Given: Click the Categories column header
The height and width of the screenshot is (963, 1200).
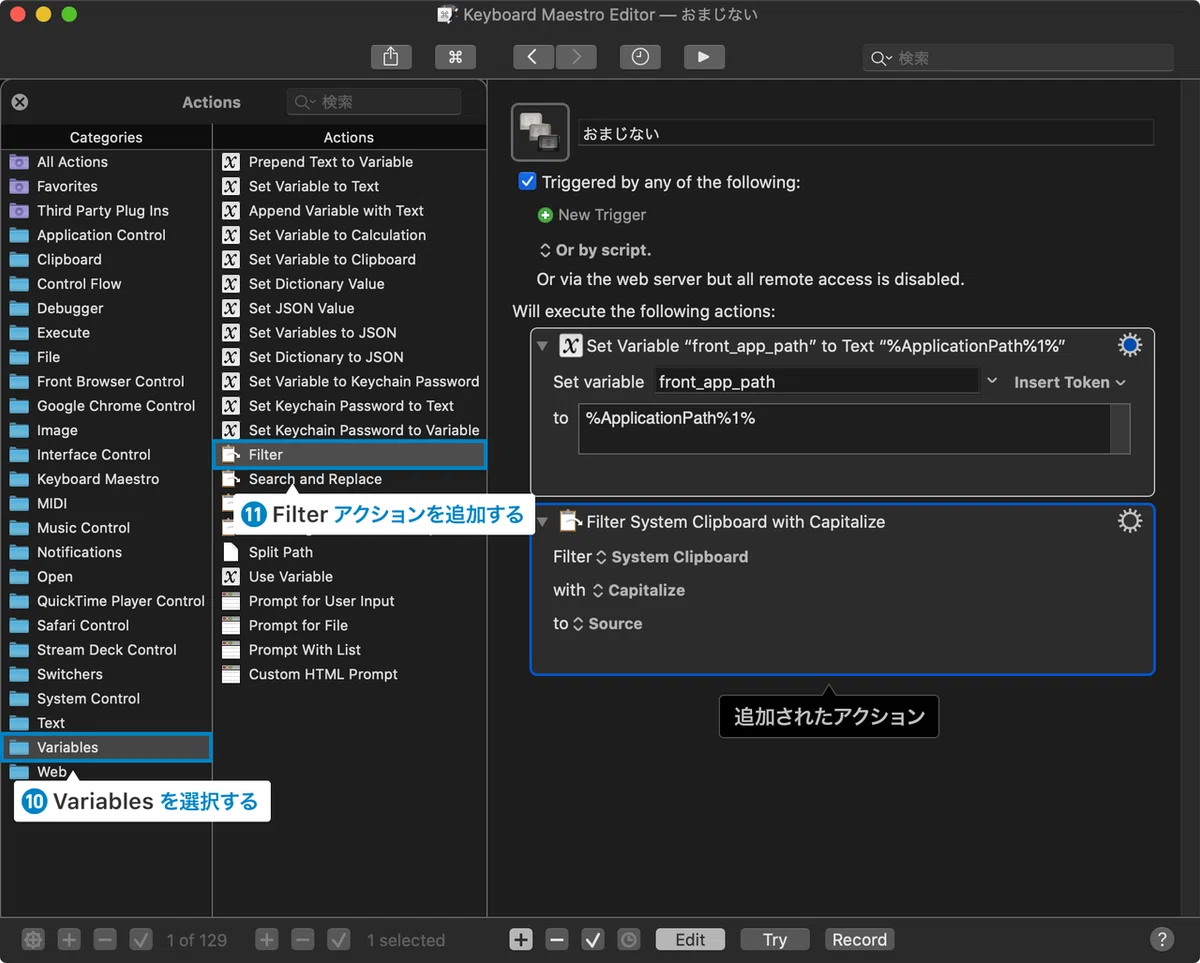Looking at the screenshot, I should [x=106, y=137].
